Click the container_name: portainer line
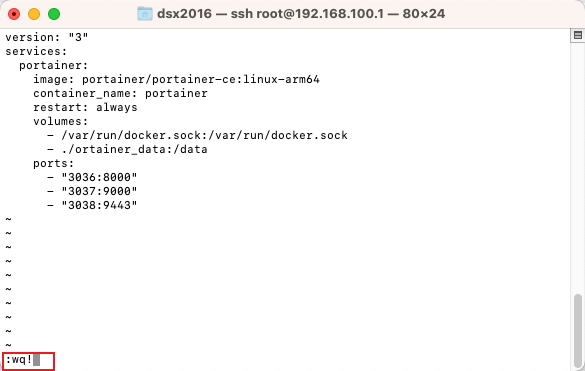Viewport: 585px width, 371px height. 120,93
